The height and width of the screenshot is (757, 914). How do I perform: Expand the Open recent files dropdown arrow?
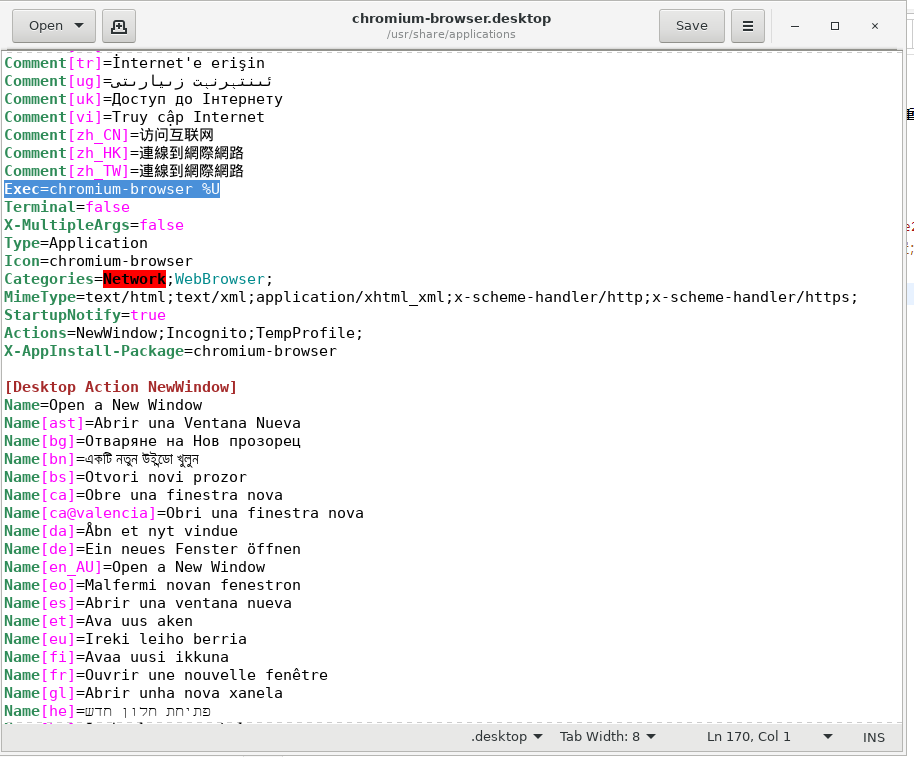[x=79, y=26]
